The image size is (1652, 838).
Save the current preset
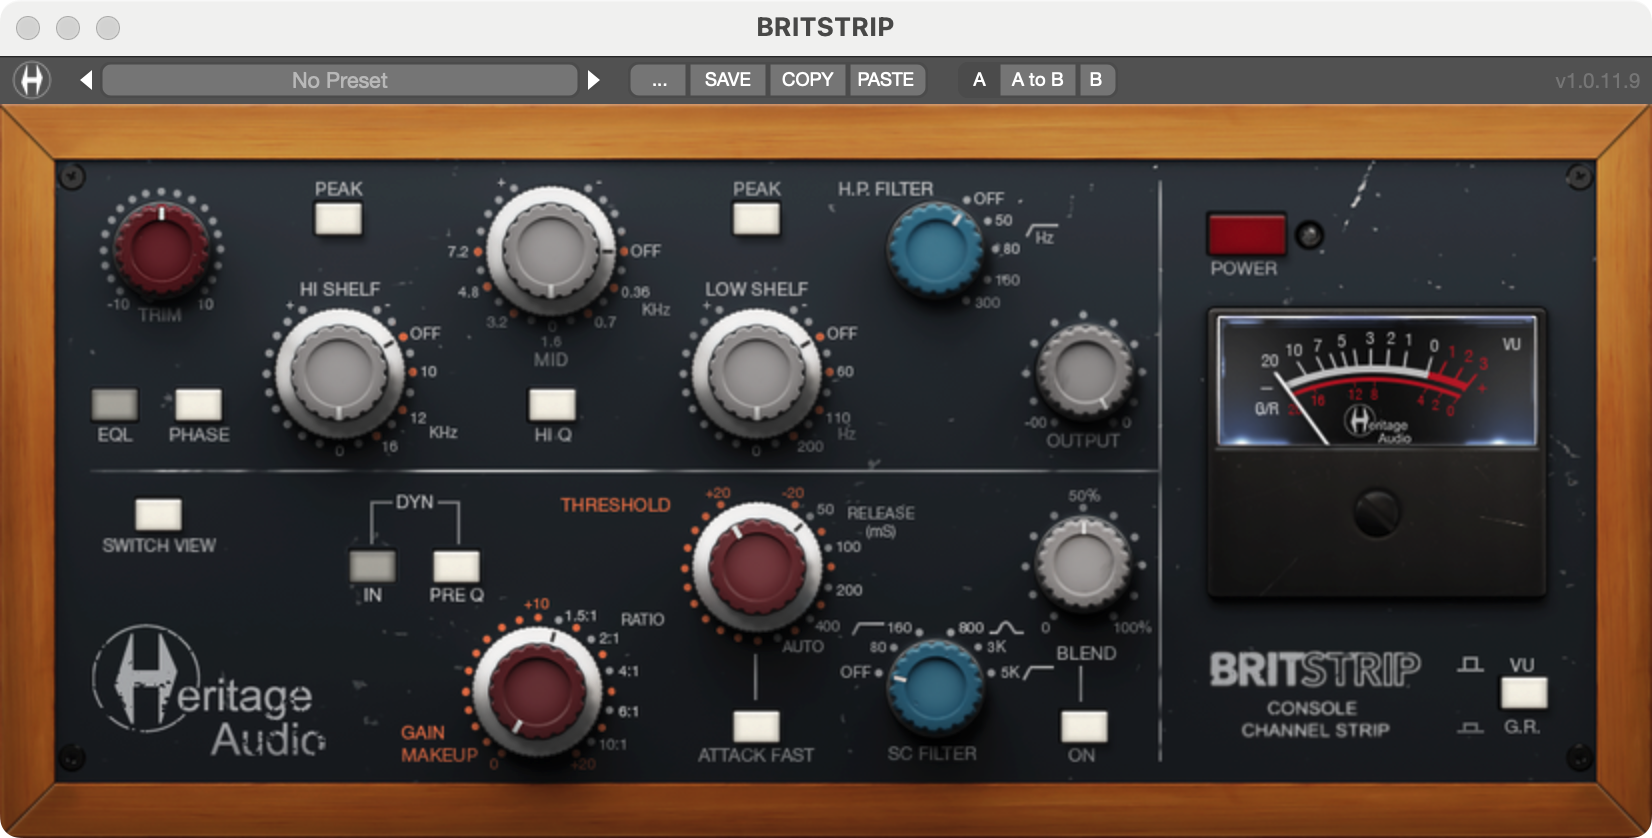click(727, 80)
